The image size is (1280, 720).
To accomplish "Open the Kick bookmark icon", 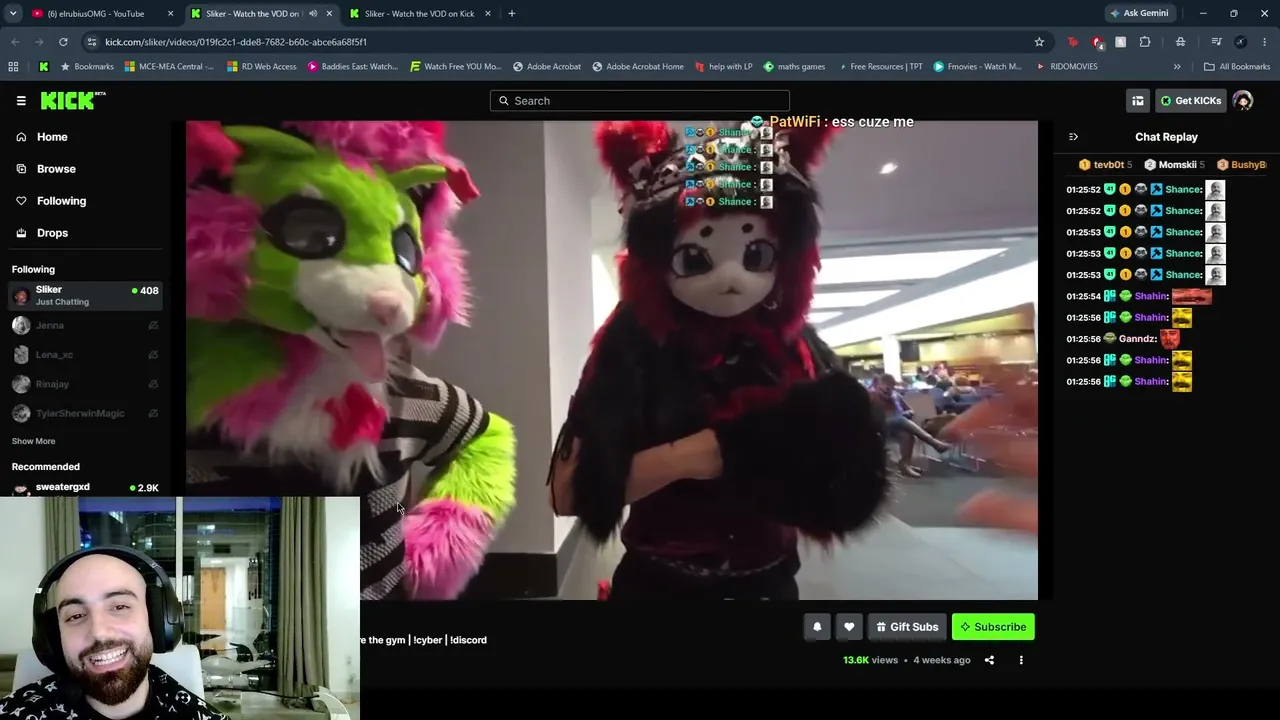I will pyautogui.click(x=44, y=67).
